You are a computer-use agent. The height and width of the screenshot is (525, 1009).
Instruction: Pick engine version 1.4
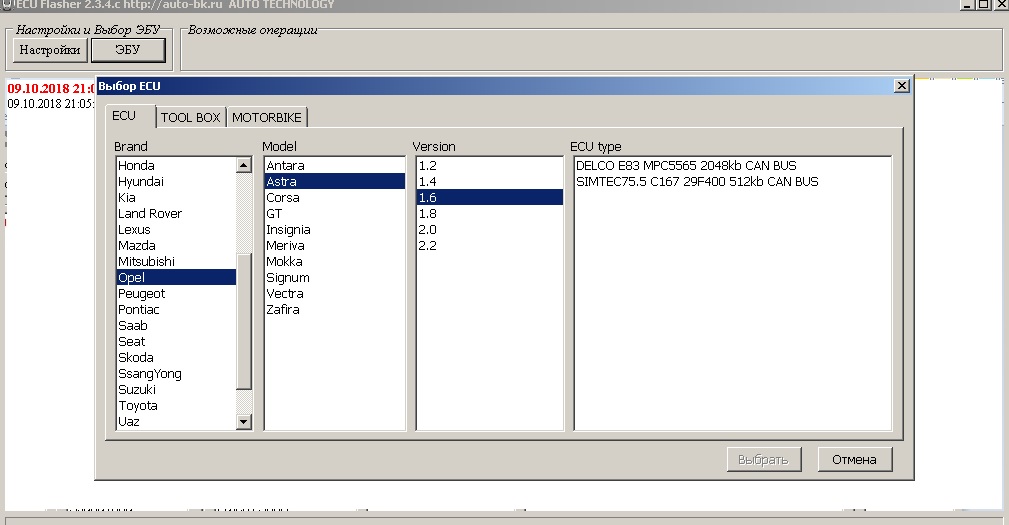point(490,181)
